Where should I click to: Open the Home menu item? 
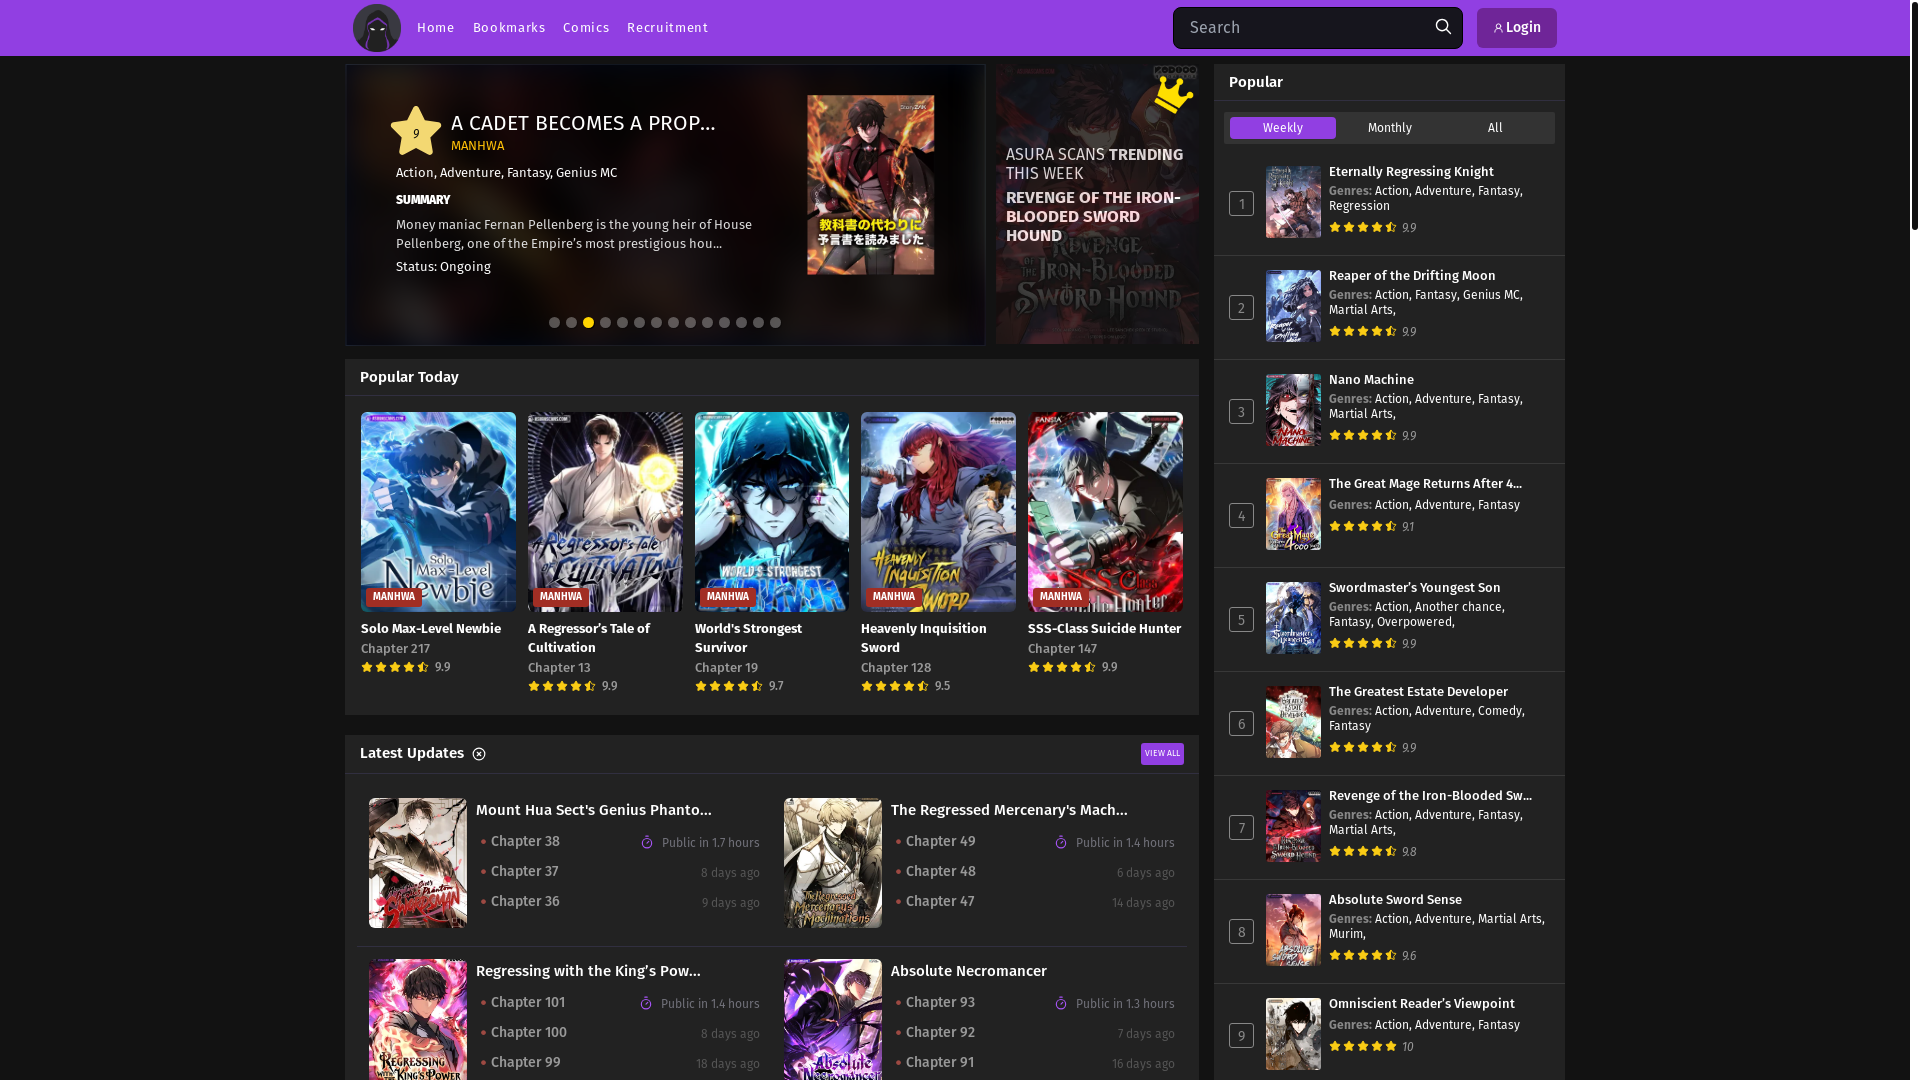coord(436,28)
